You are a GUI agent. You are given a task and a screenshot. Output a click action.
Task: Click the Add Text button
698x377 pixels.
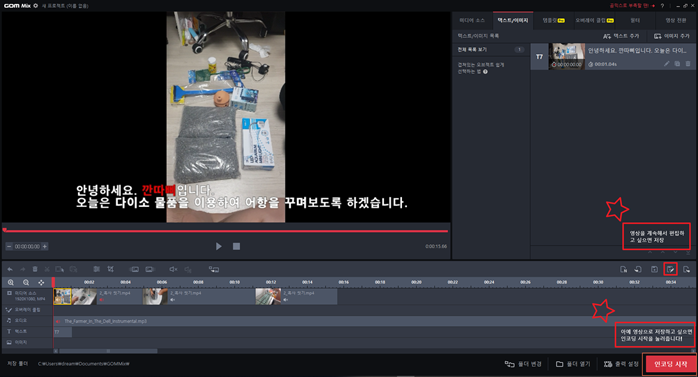point(621,36)
